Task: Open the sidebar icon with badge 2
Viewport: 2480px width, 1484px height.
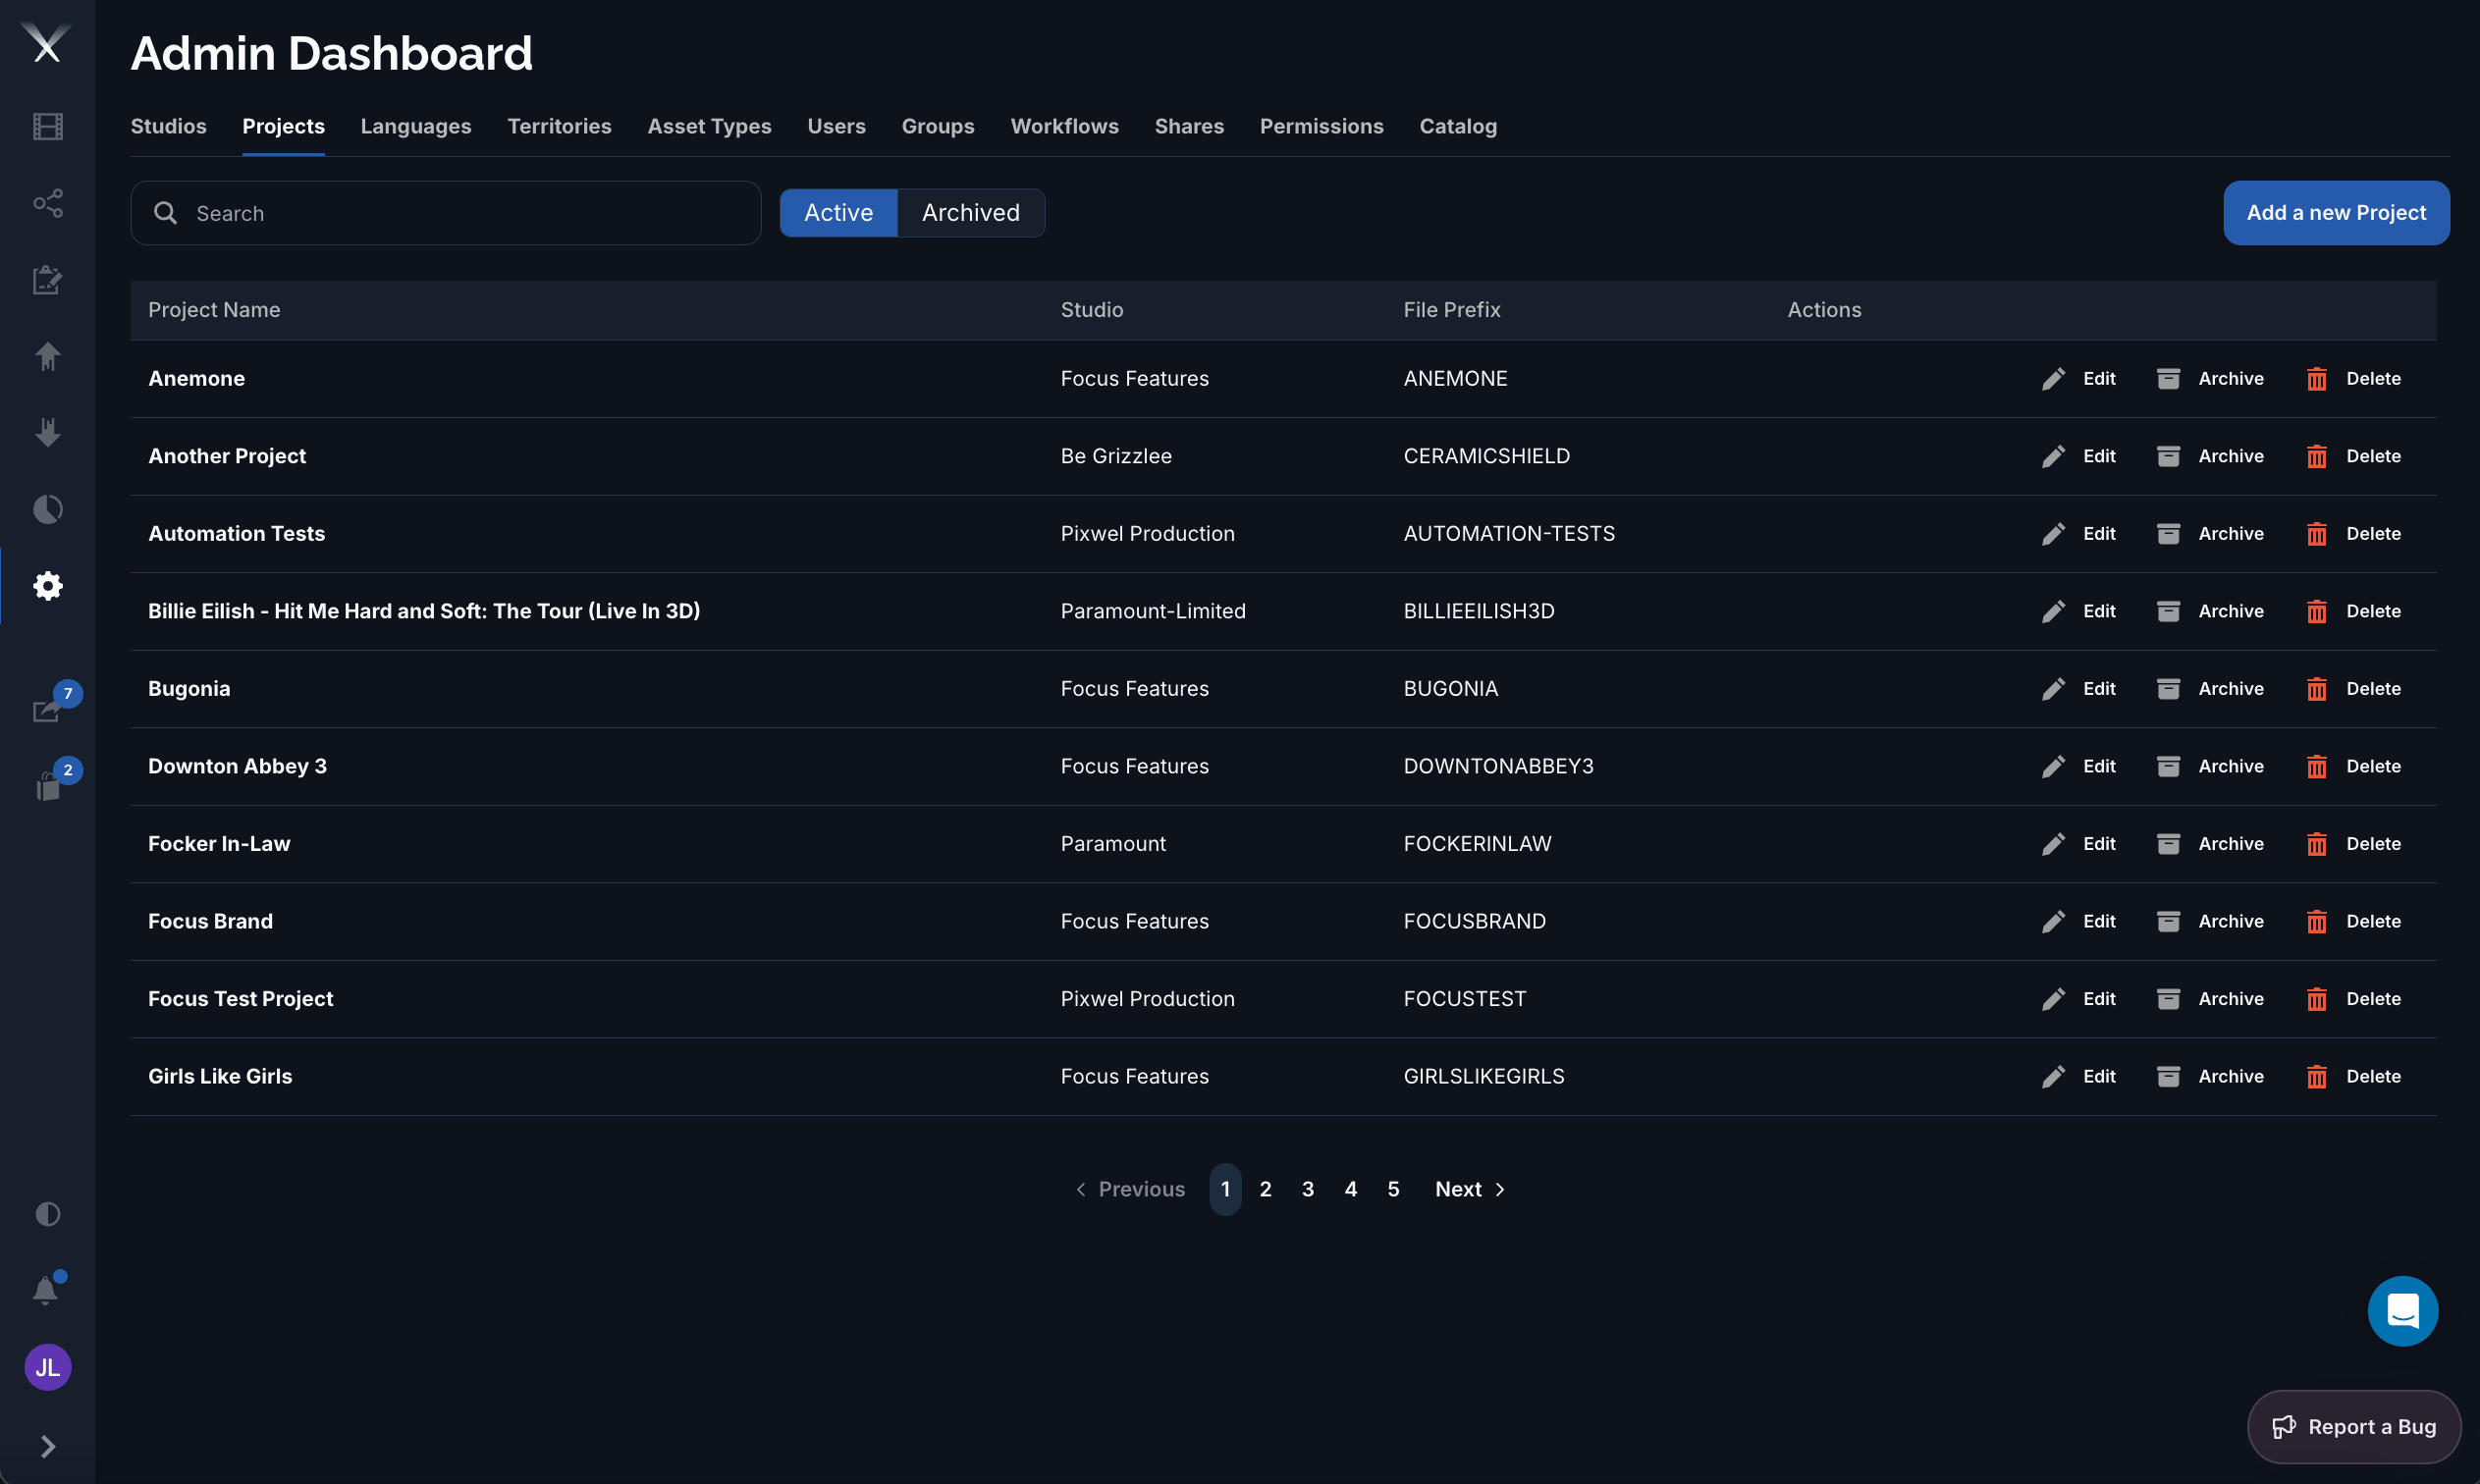Action: click(47, 786)
